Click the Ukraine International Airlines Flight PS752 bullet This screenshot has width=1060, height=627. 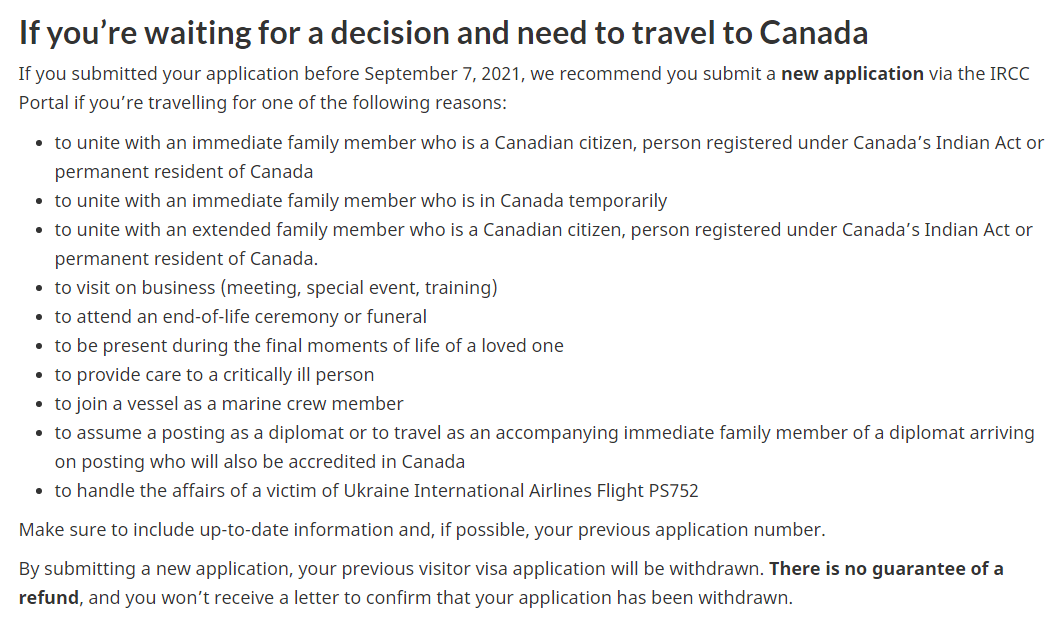376,490
